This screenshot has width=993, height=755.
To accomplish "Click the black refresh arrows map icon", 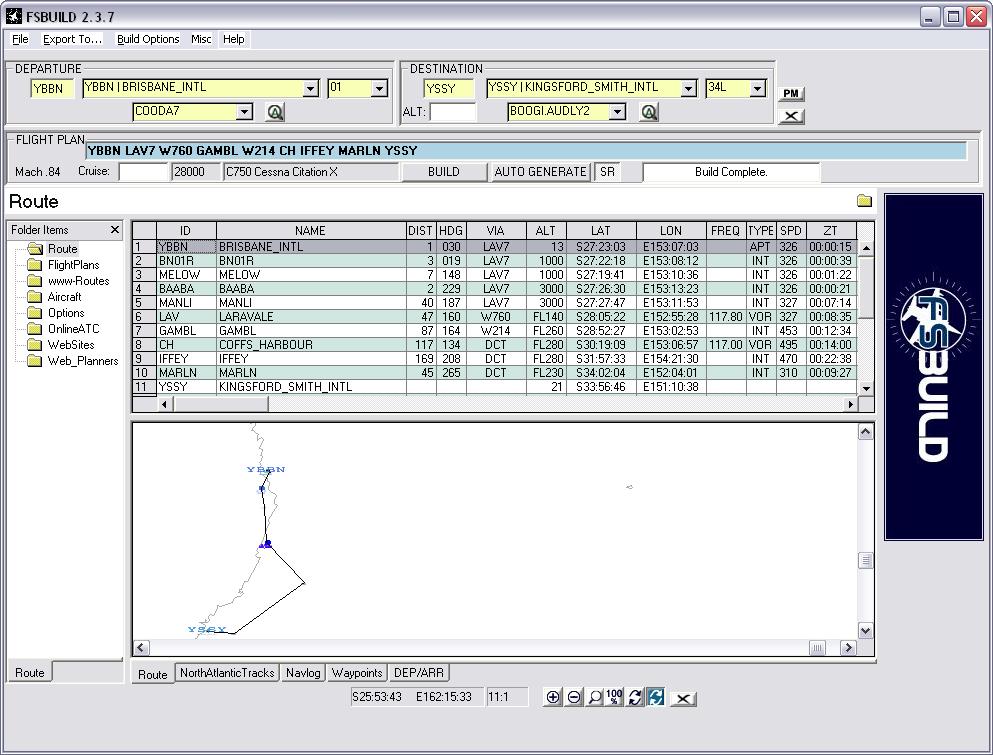I will [635, 697].
